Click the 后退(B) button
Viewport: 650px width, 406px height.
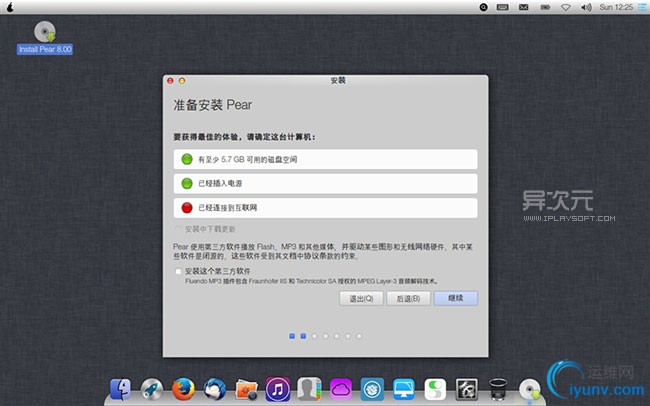[x=408, y=298]
